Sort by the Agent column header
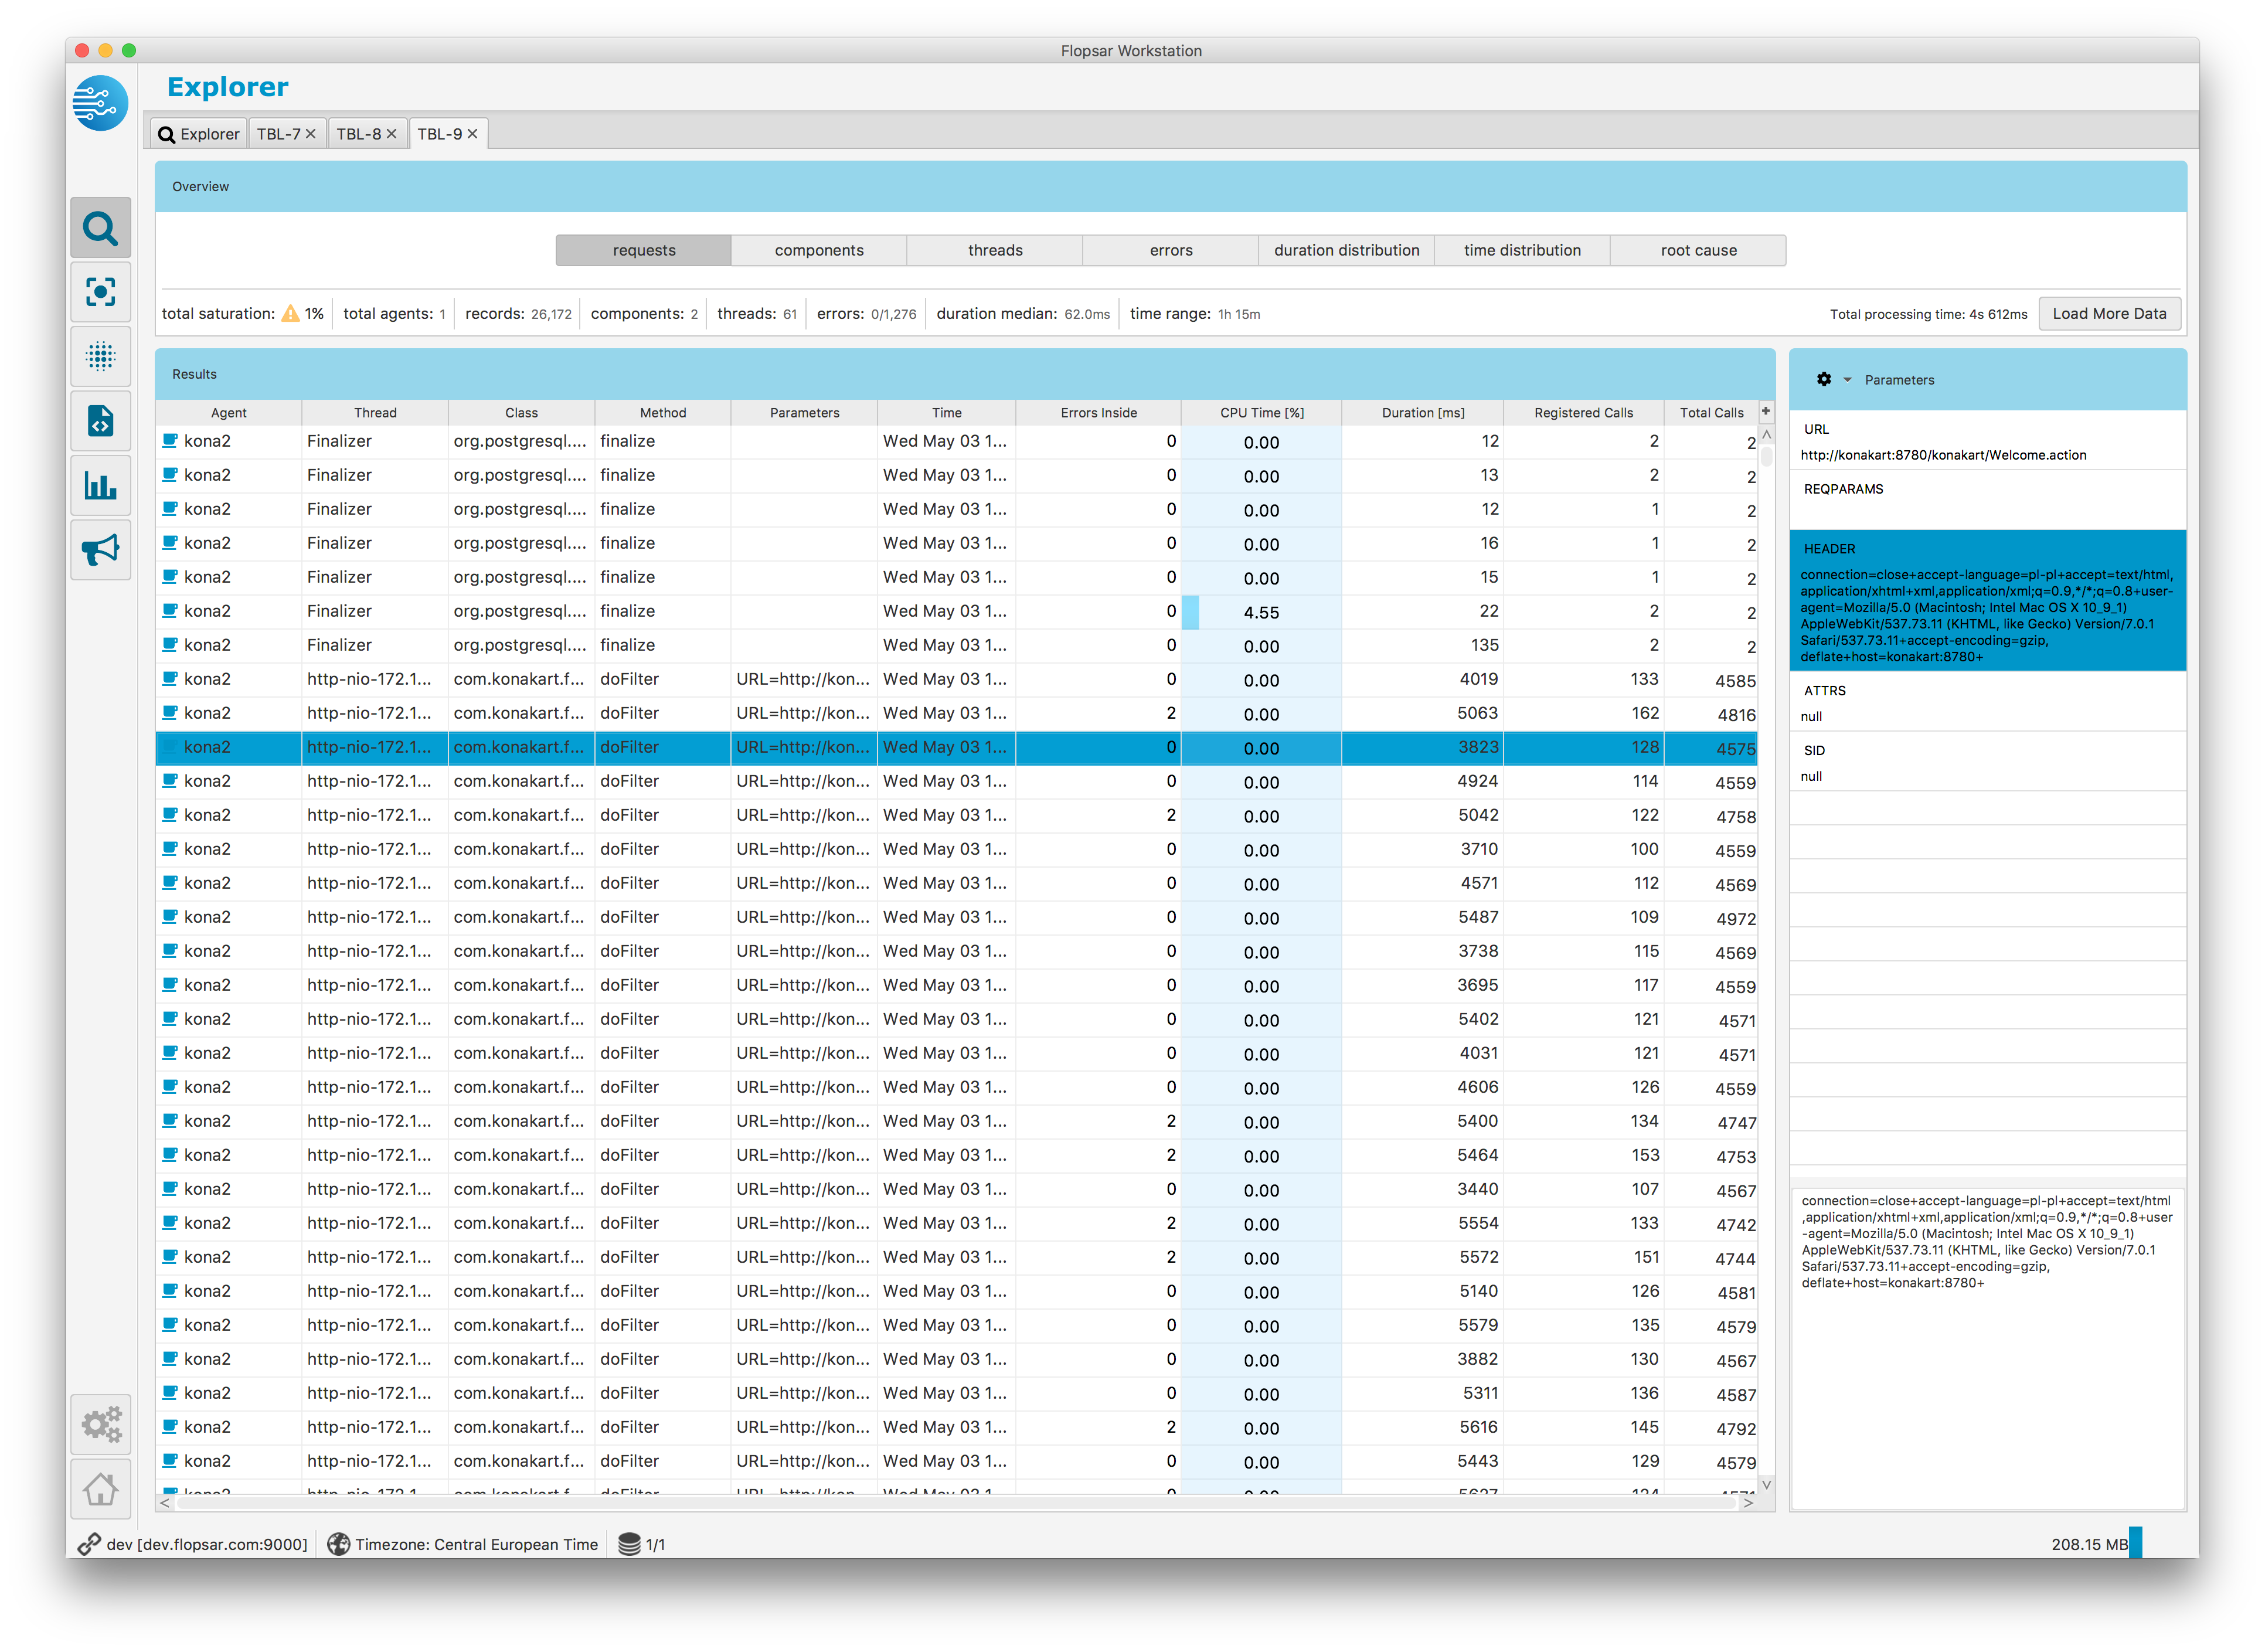The image size is (2265, 1652). 229,412
